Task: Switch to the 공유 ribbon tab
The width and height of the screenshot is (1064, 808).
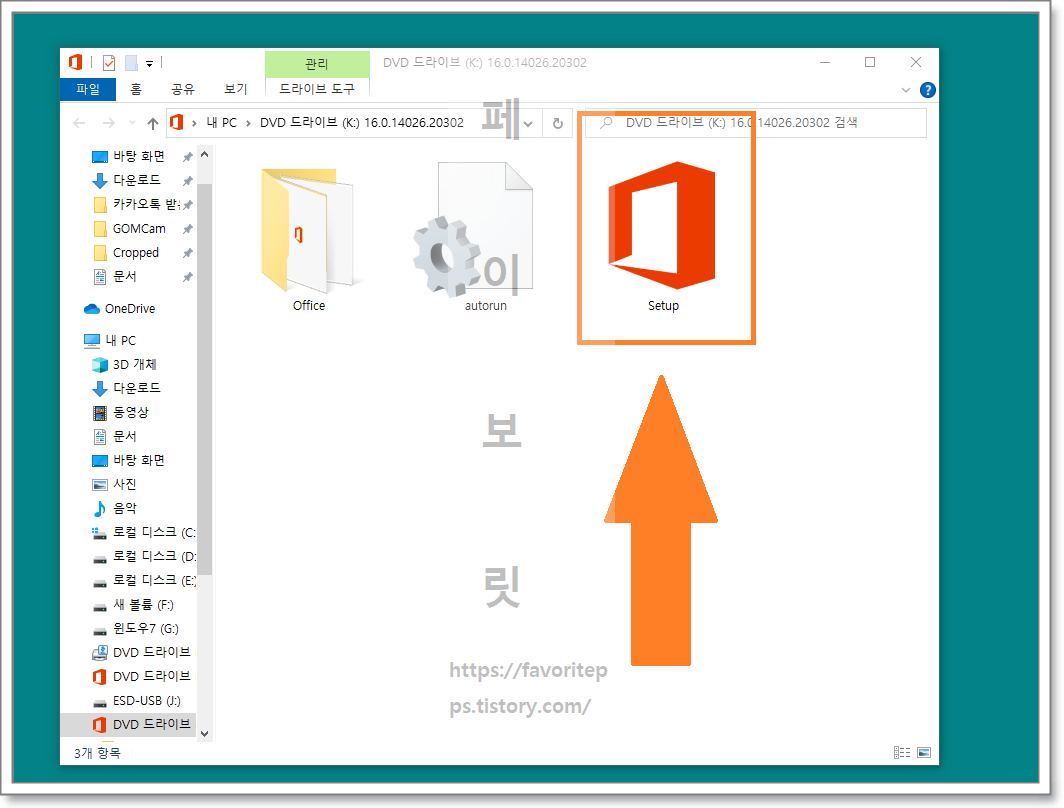Action: [x=183, y=89]
